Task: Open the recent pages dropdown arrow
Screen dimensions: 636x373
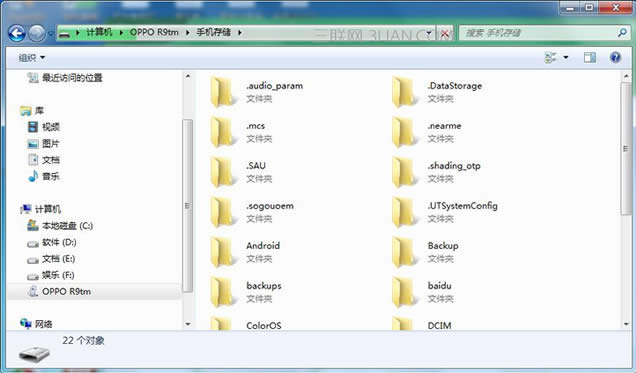Action: point(51,34)
